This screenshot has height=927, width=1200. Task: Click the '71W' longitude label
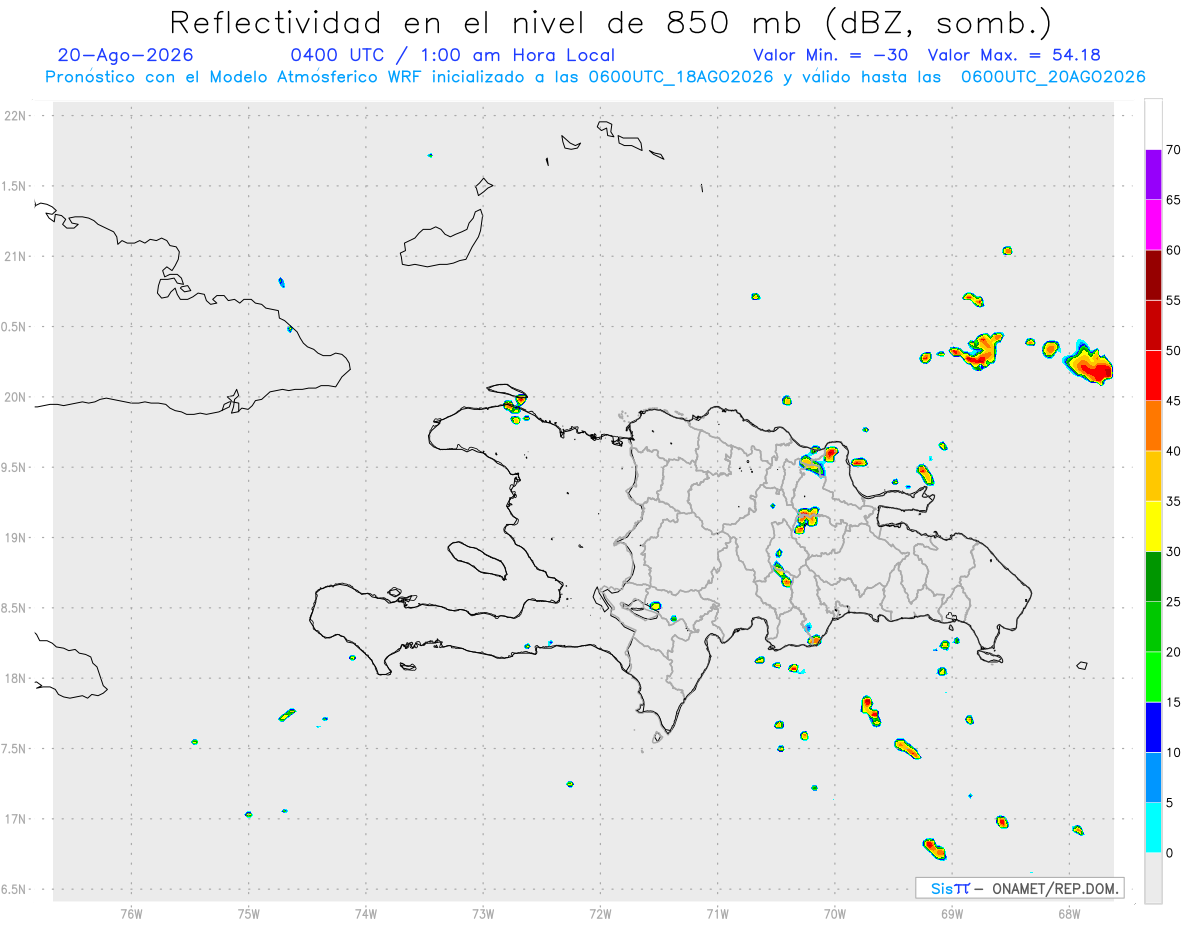pyautogui.click(x=717, y=912)
